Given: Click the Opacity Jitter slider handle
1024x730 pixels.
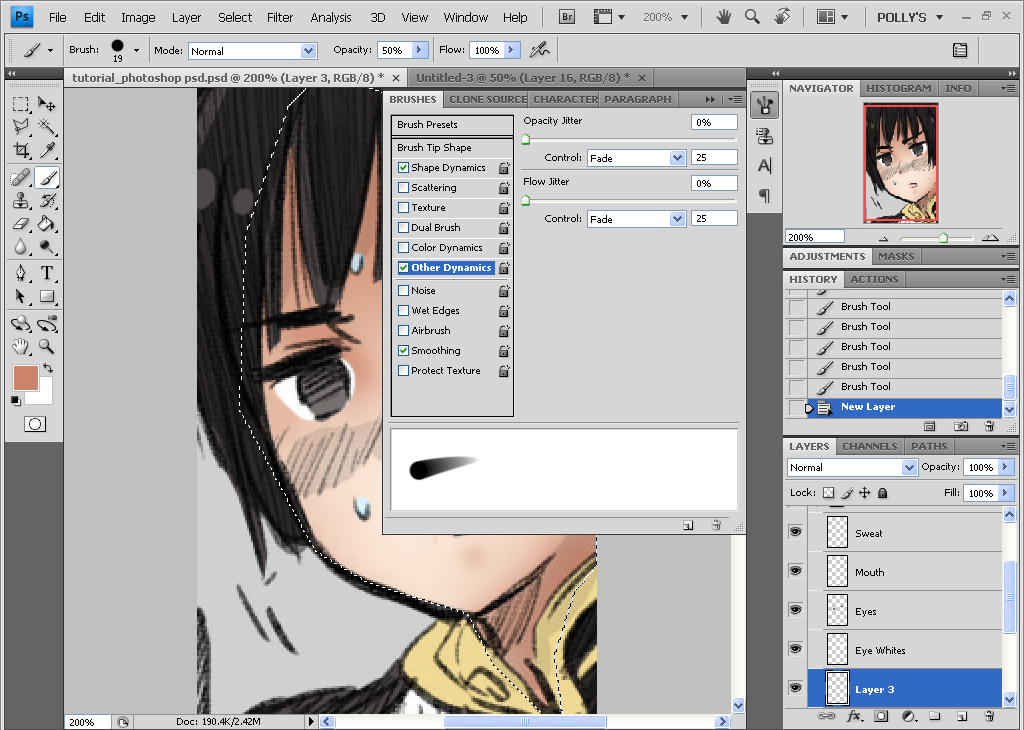Looking at the screenshot, I should 526,139.
